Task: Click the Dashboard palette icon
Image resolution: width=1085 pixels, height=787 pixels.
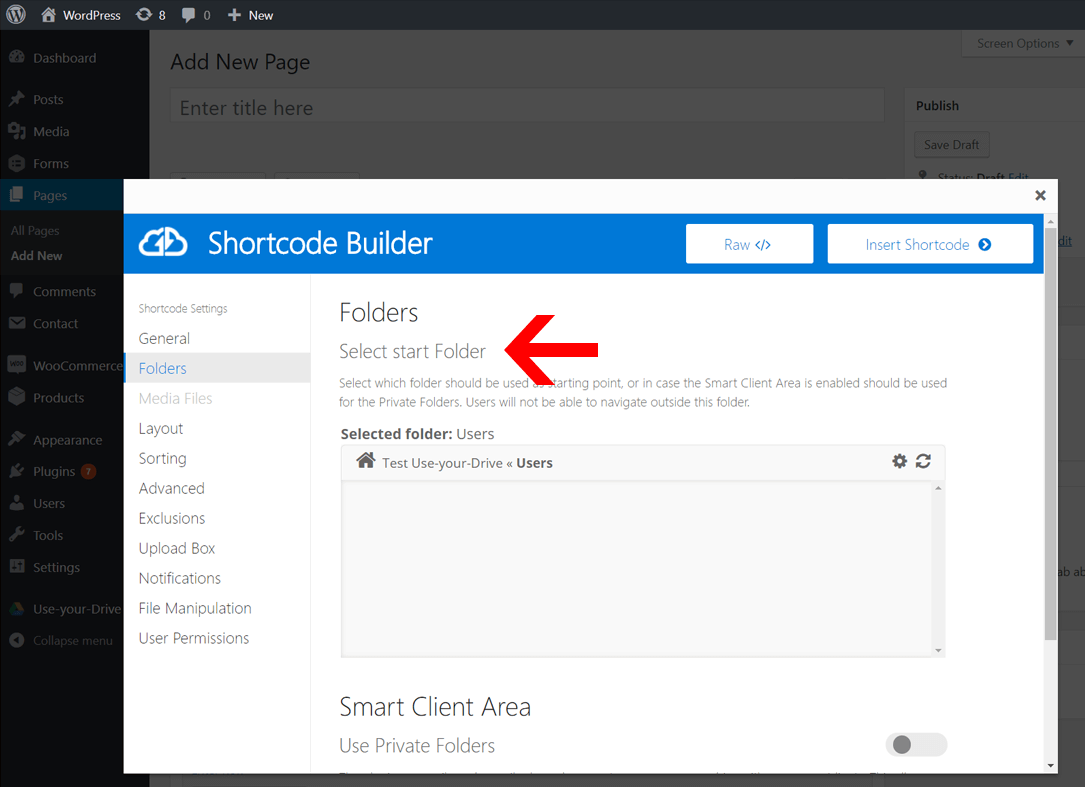Action: click(17, 57)
